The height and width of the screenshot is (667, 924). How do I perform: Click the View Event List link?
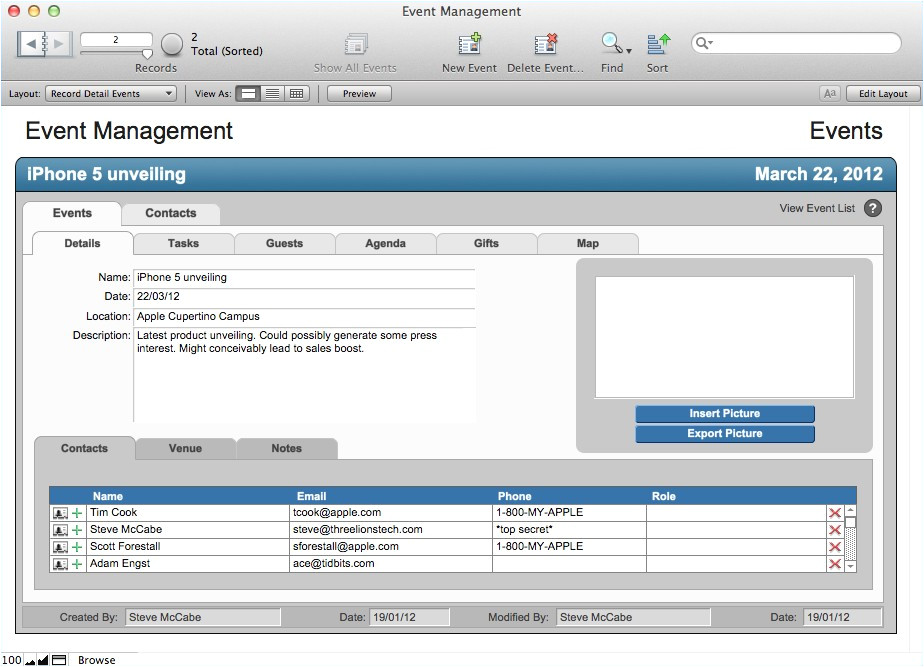pos(817,209)
